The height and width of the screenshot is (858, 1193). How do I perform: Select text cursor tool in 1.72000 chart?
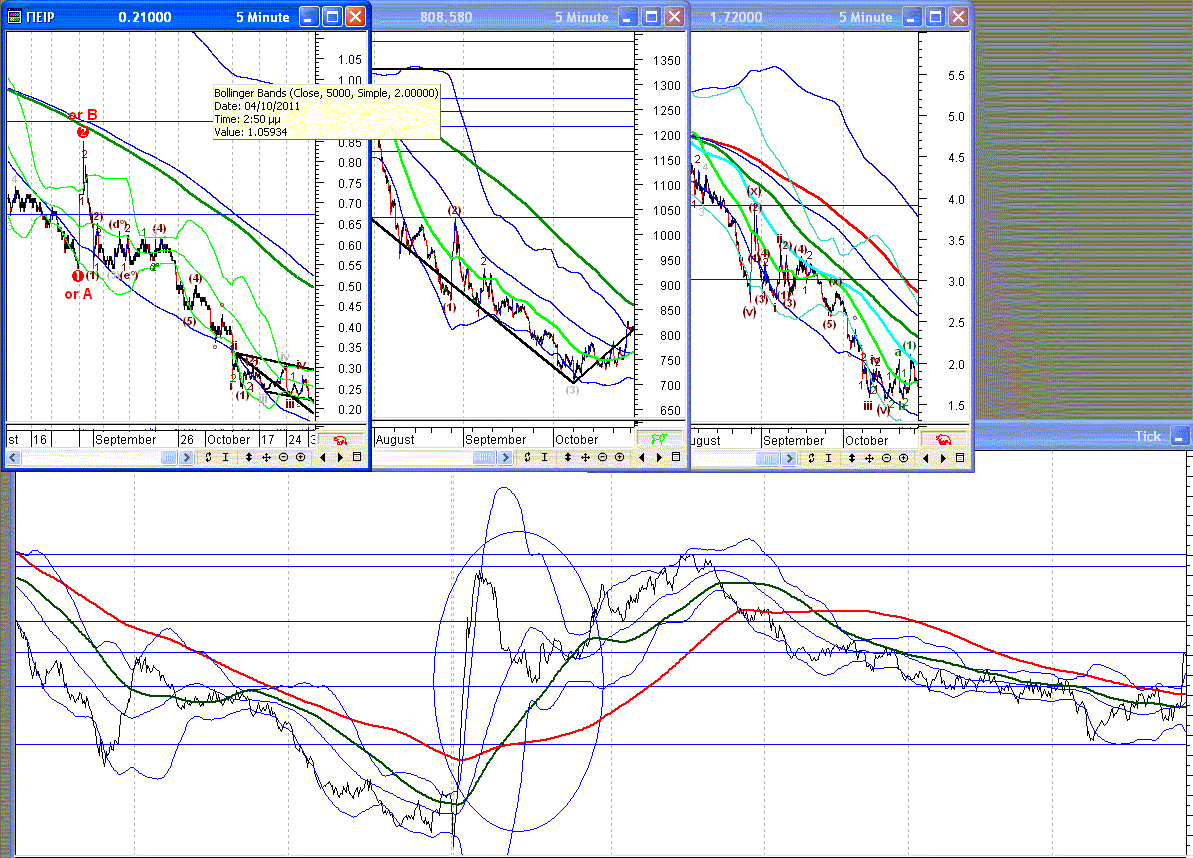828,458
